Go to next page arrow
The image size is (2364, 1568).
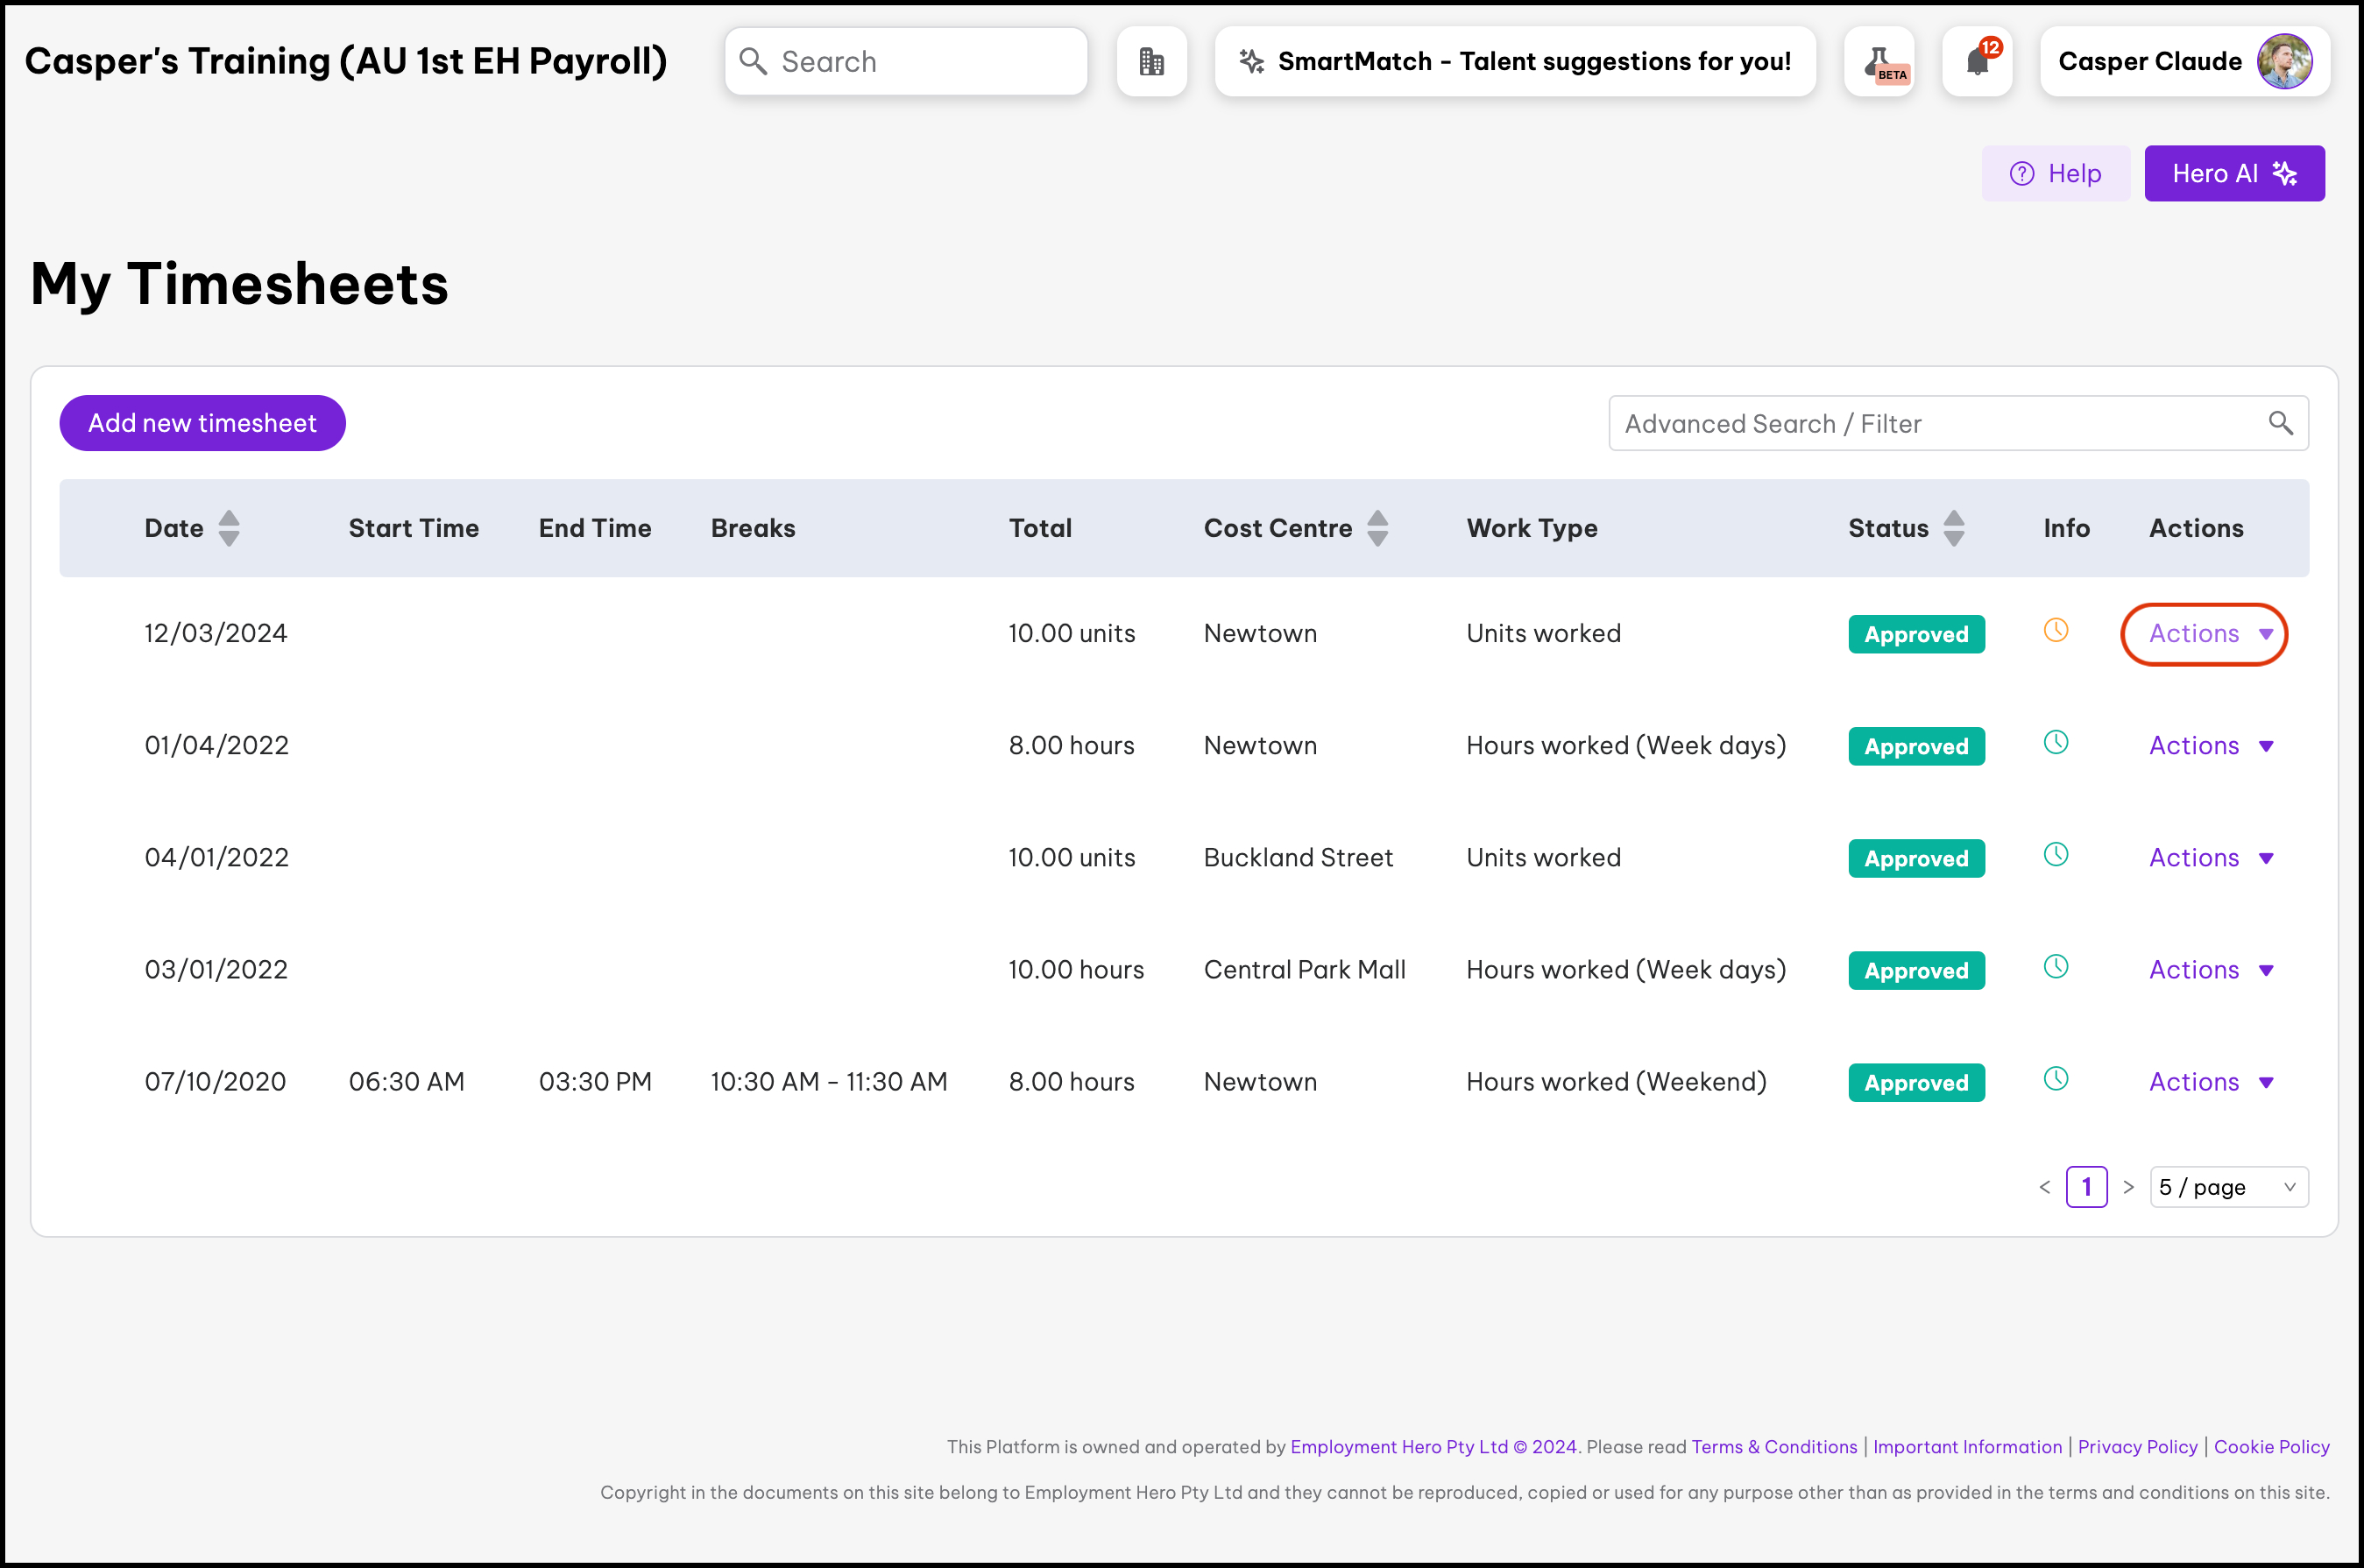[x=2128, y=1187]
